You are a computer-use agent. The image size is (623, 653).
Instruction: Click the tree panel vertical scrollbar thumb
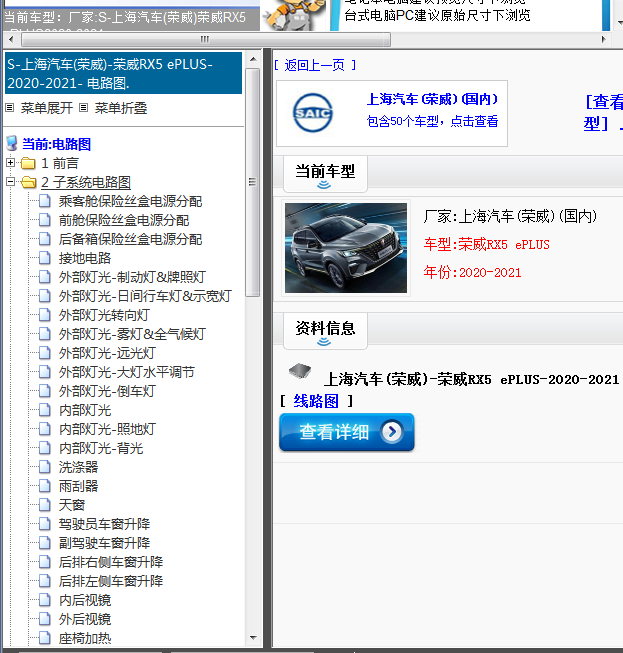pyautogui.click(x=252, y=182)
